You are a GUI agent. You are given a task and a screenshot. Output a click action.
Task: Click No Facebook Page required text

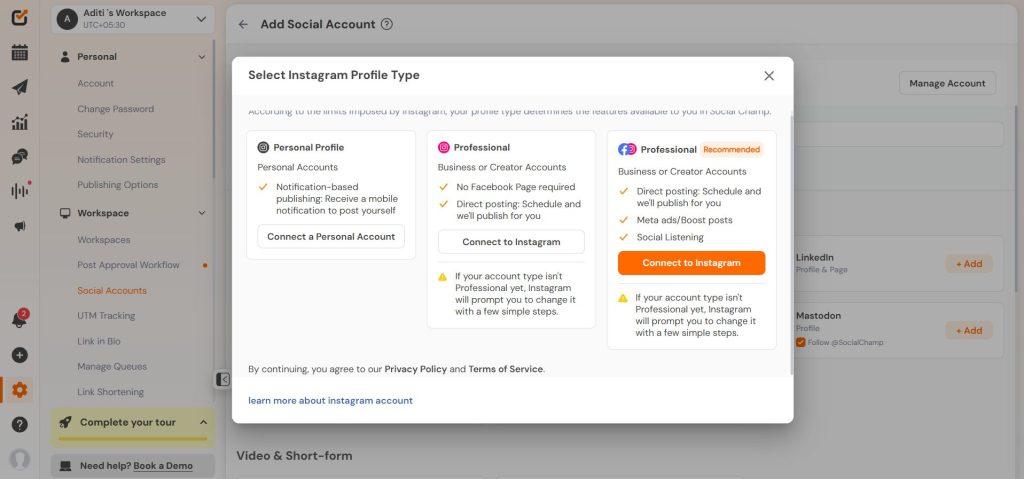(516, 187)
